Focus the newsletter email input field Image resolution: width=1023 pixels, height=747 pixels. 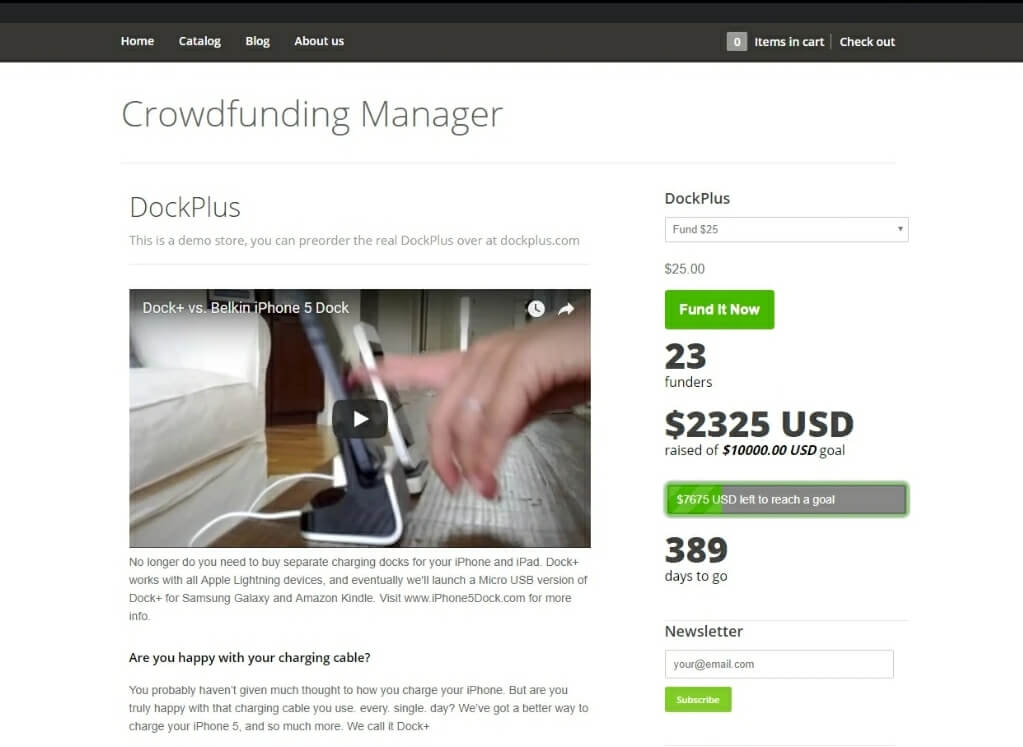[779, 664]
